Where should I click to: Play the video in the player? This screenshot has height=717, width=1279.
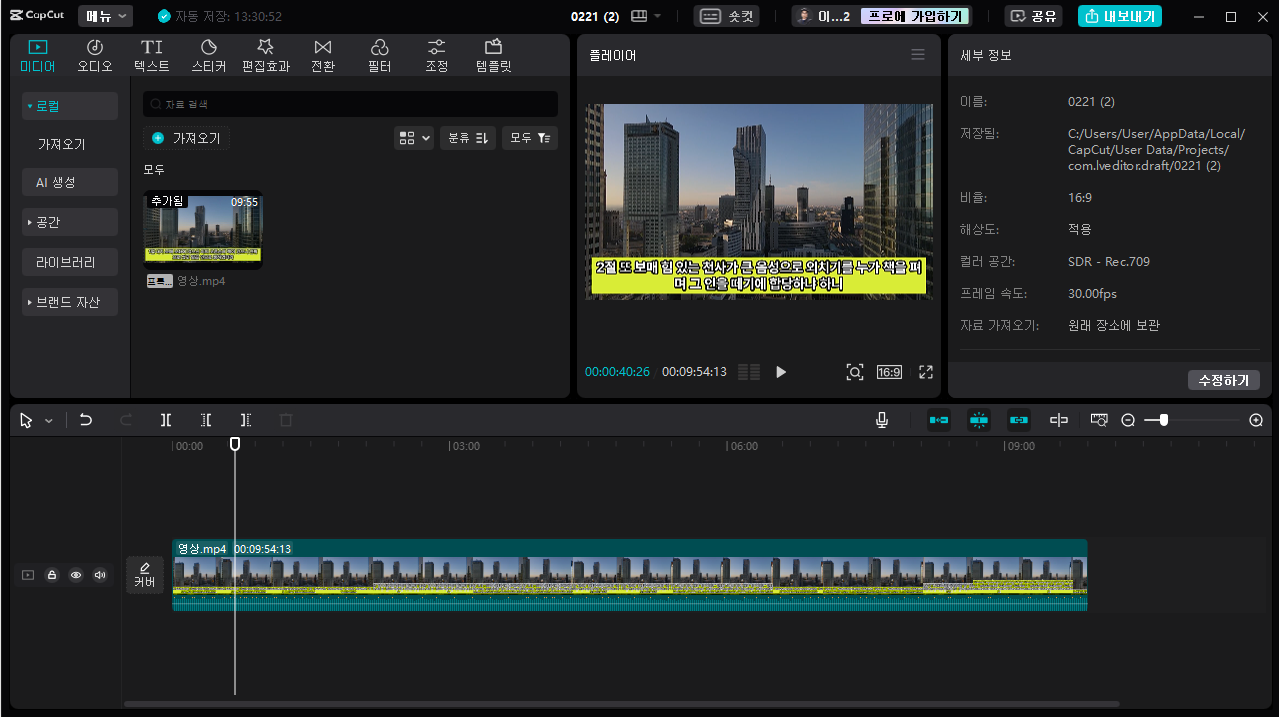781,372
